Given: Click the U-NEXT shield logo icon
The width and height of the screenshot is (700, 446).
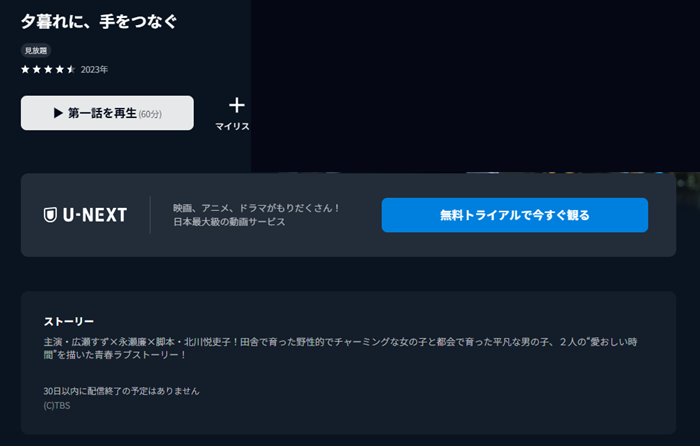Looking at the screenshot, I should [x=50, y=215].
